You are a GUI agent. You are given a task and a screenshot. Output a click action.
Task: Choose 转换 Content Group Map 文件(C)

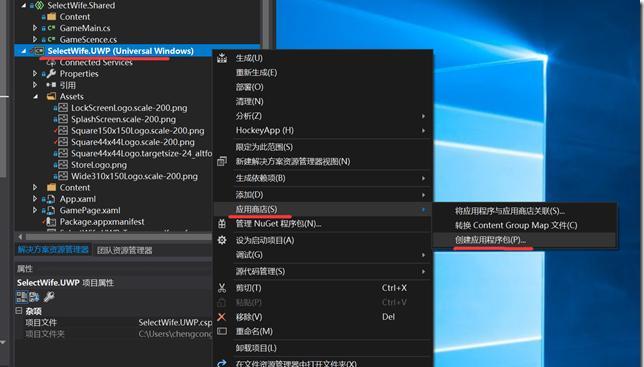click(525, 225)
